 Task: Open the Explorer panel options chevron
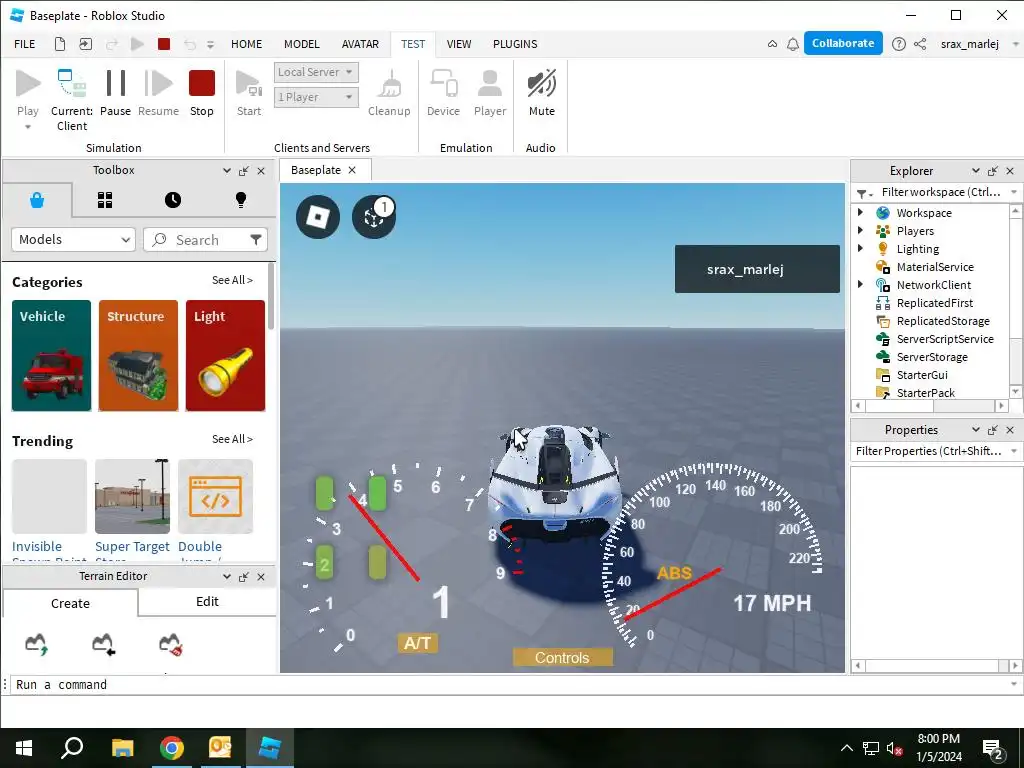coord(975,171)
